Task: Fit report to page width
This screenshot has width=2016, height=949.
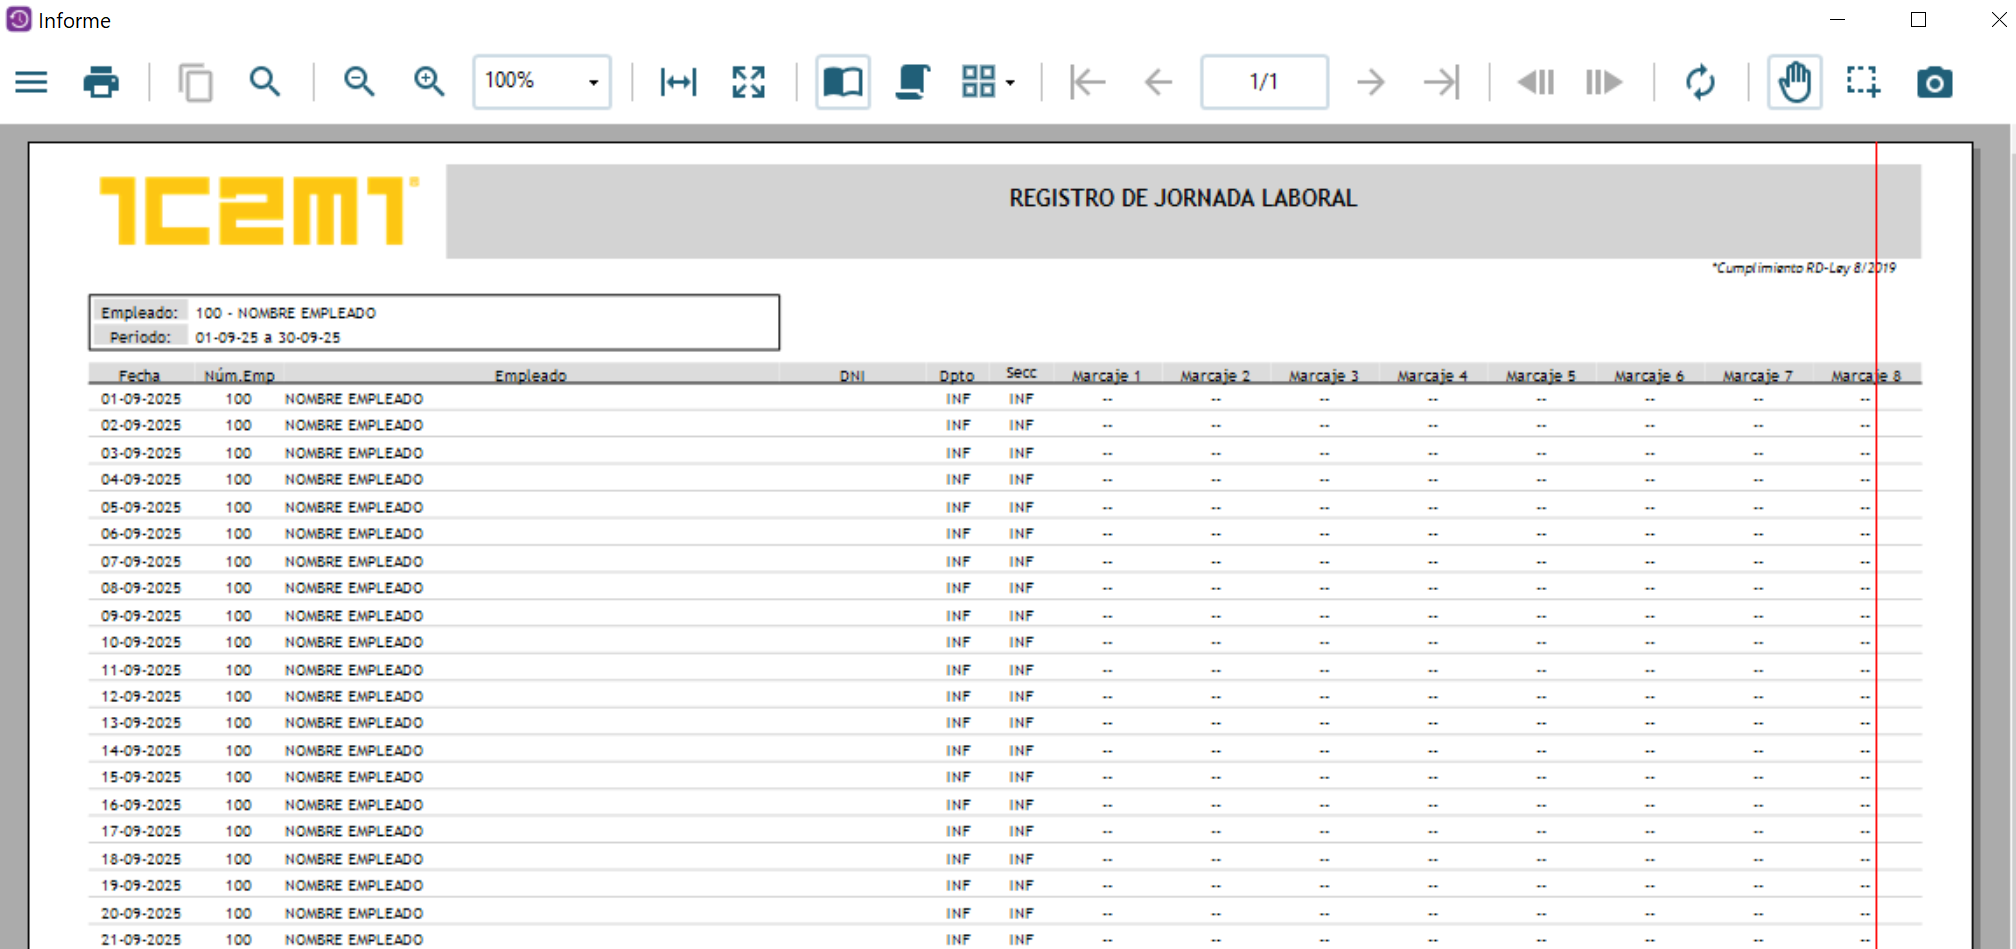Action: pos(678,82)
